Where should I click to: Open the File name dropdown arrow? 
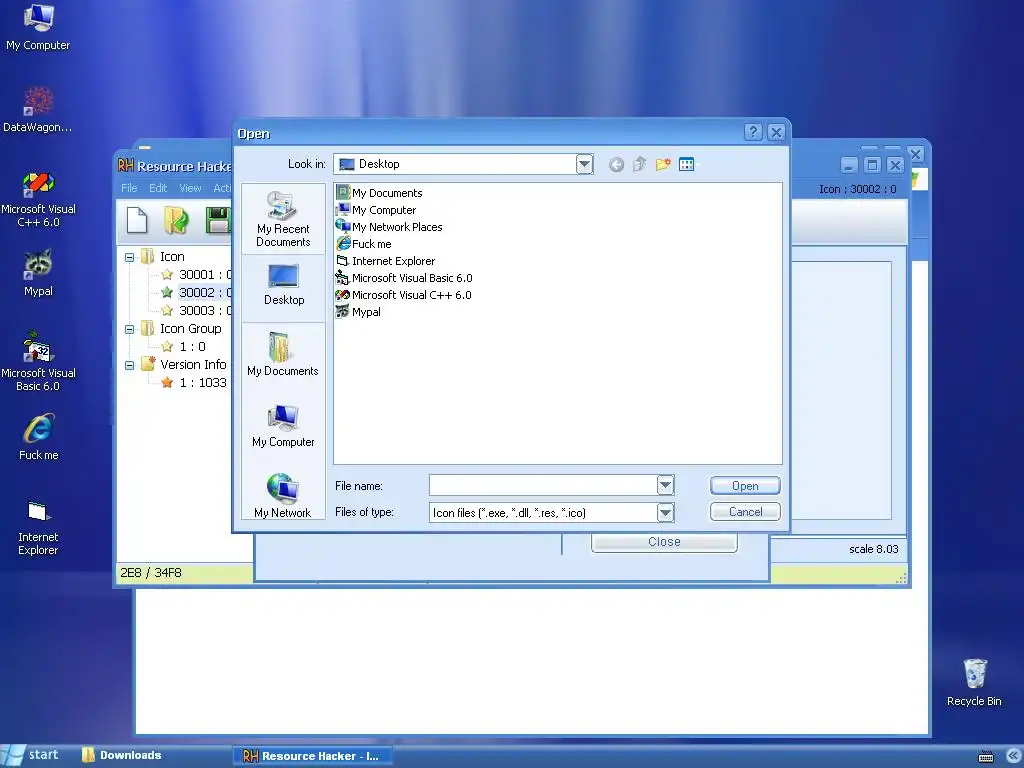(x=665, y=485)
